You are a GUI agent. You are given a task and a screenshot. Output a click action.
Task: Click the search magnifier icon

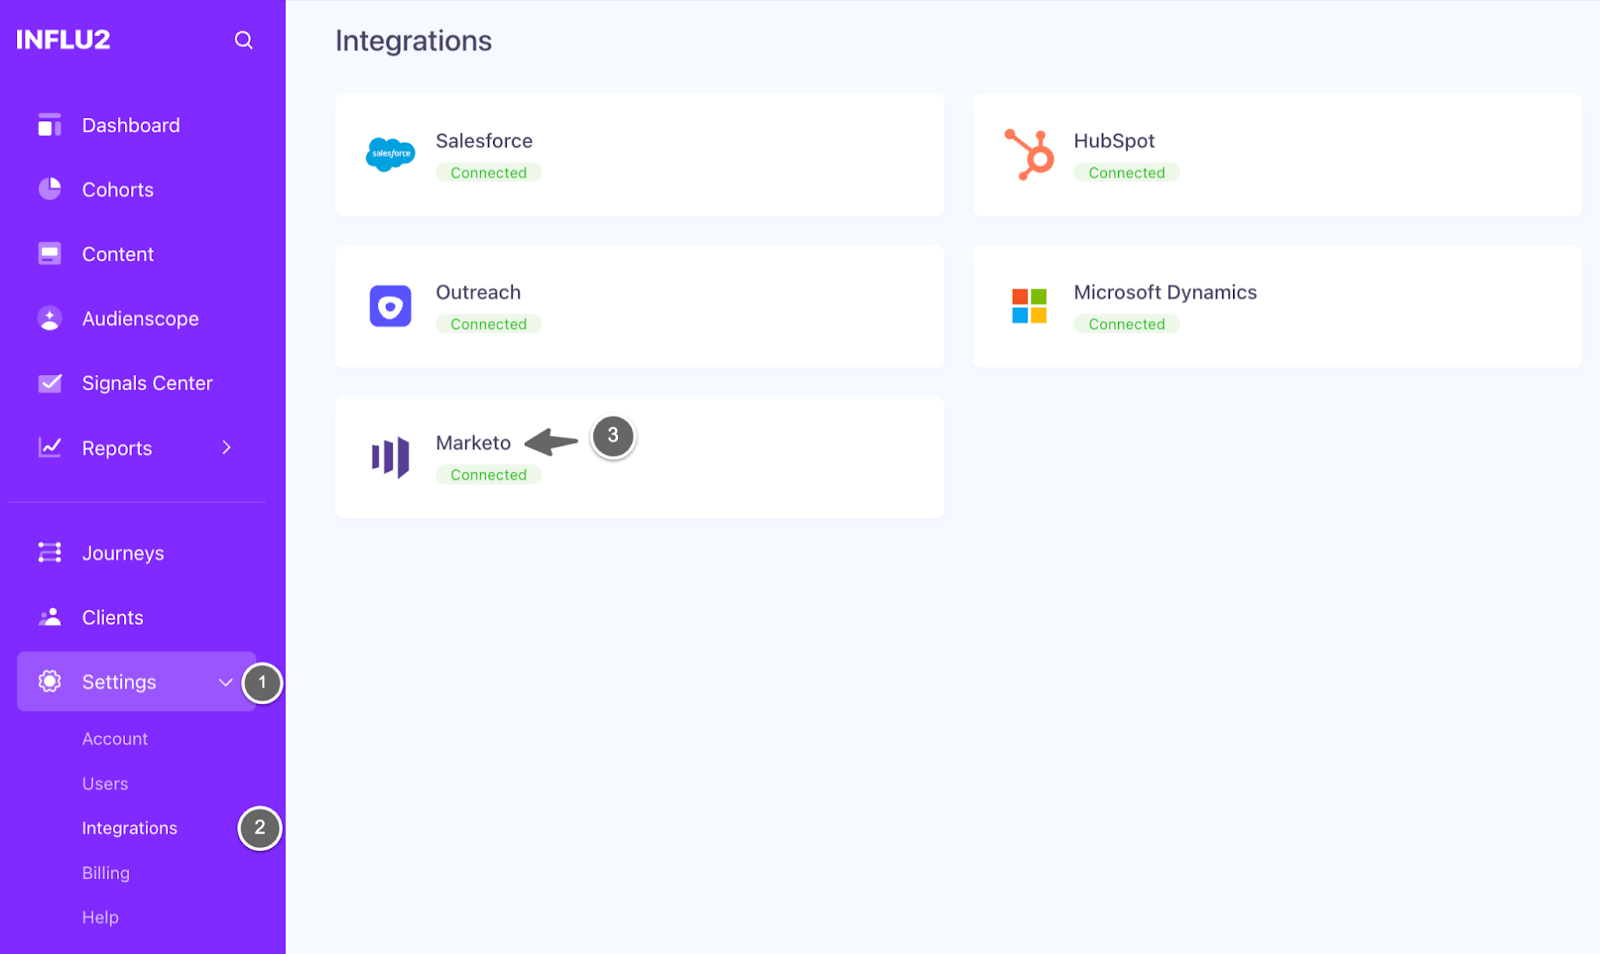pyautogui.click(x=243, y=40)
